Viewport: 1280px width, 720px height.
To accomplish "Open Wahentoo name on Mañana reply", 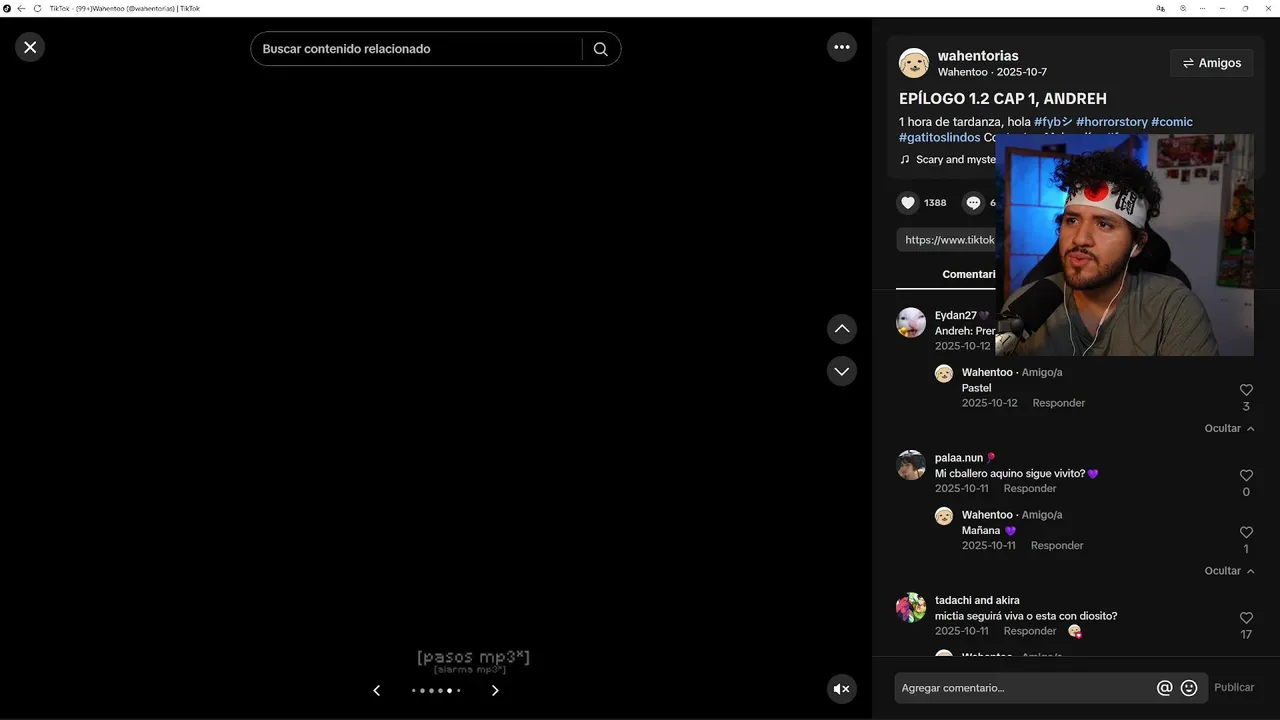I will [987, 515].
